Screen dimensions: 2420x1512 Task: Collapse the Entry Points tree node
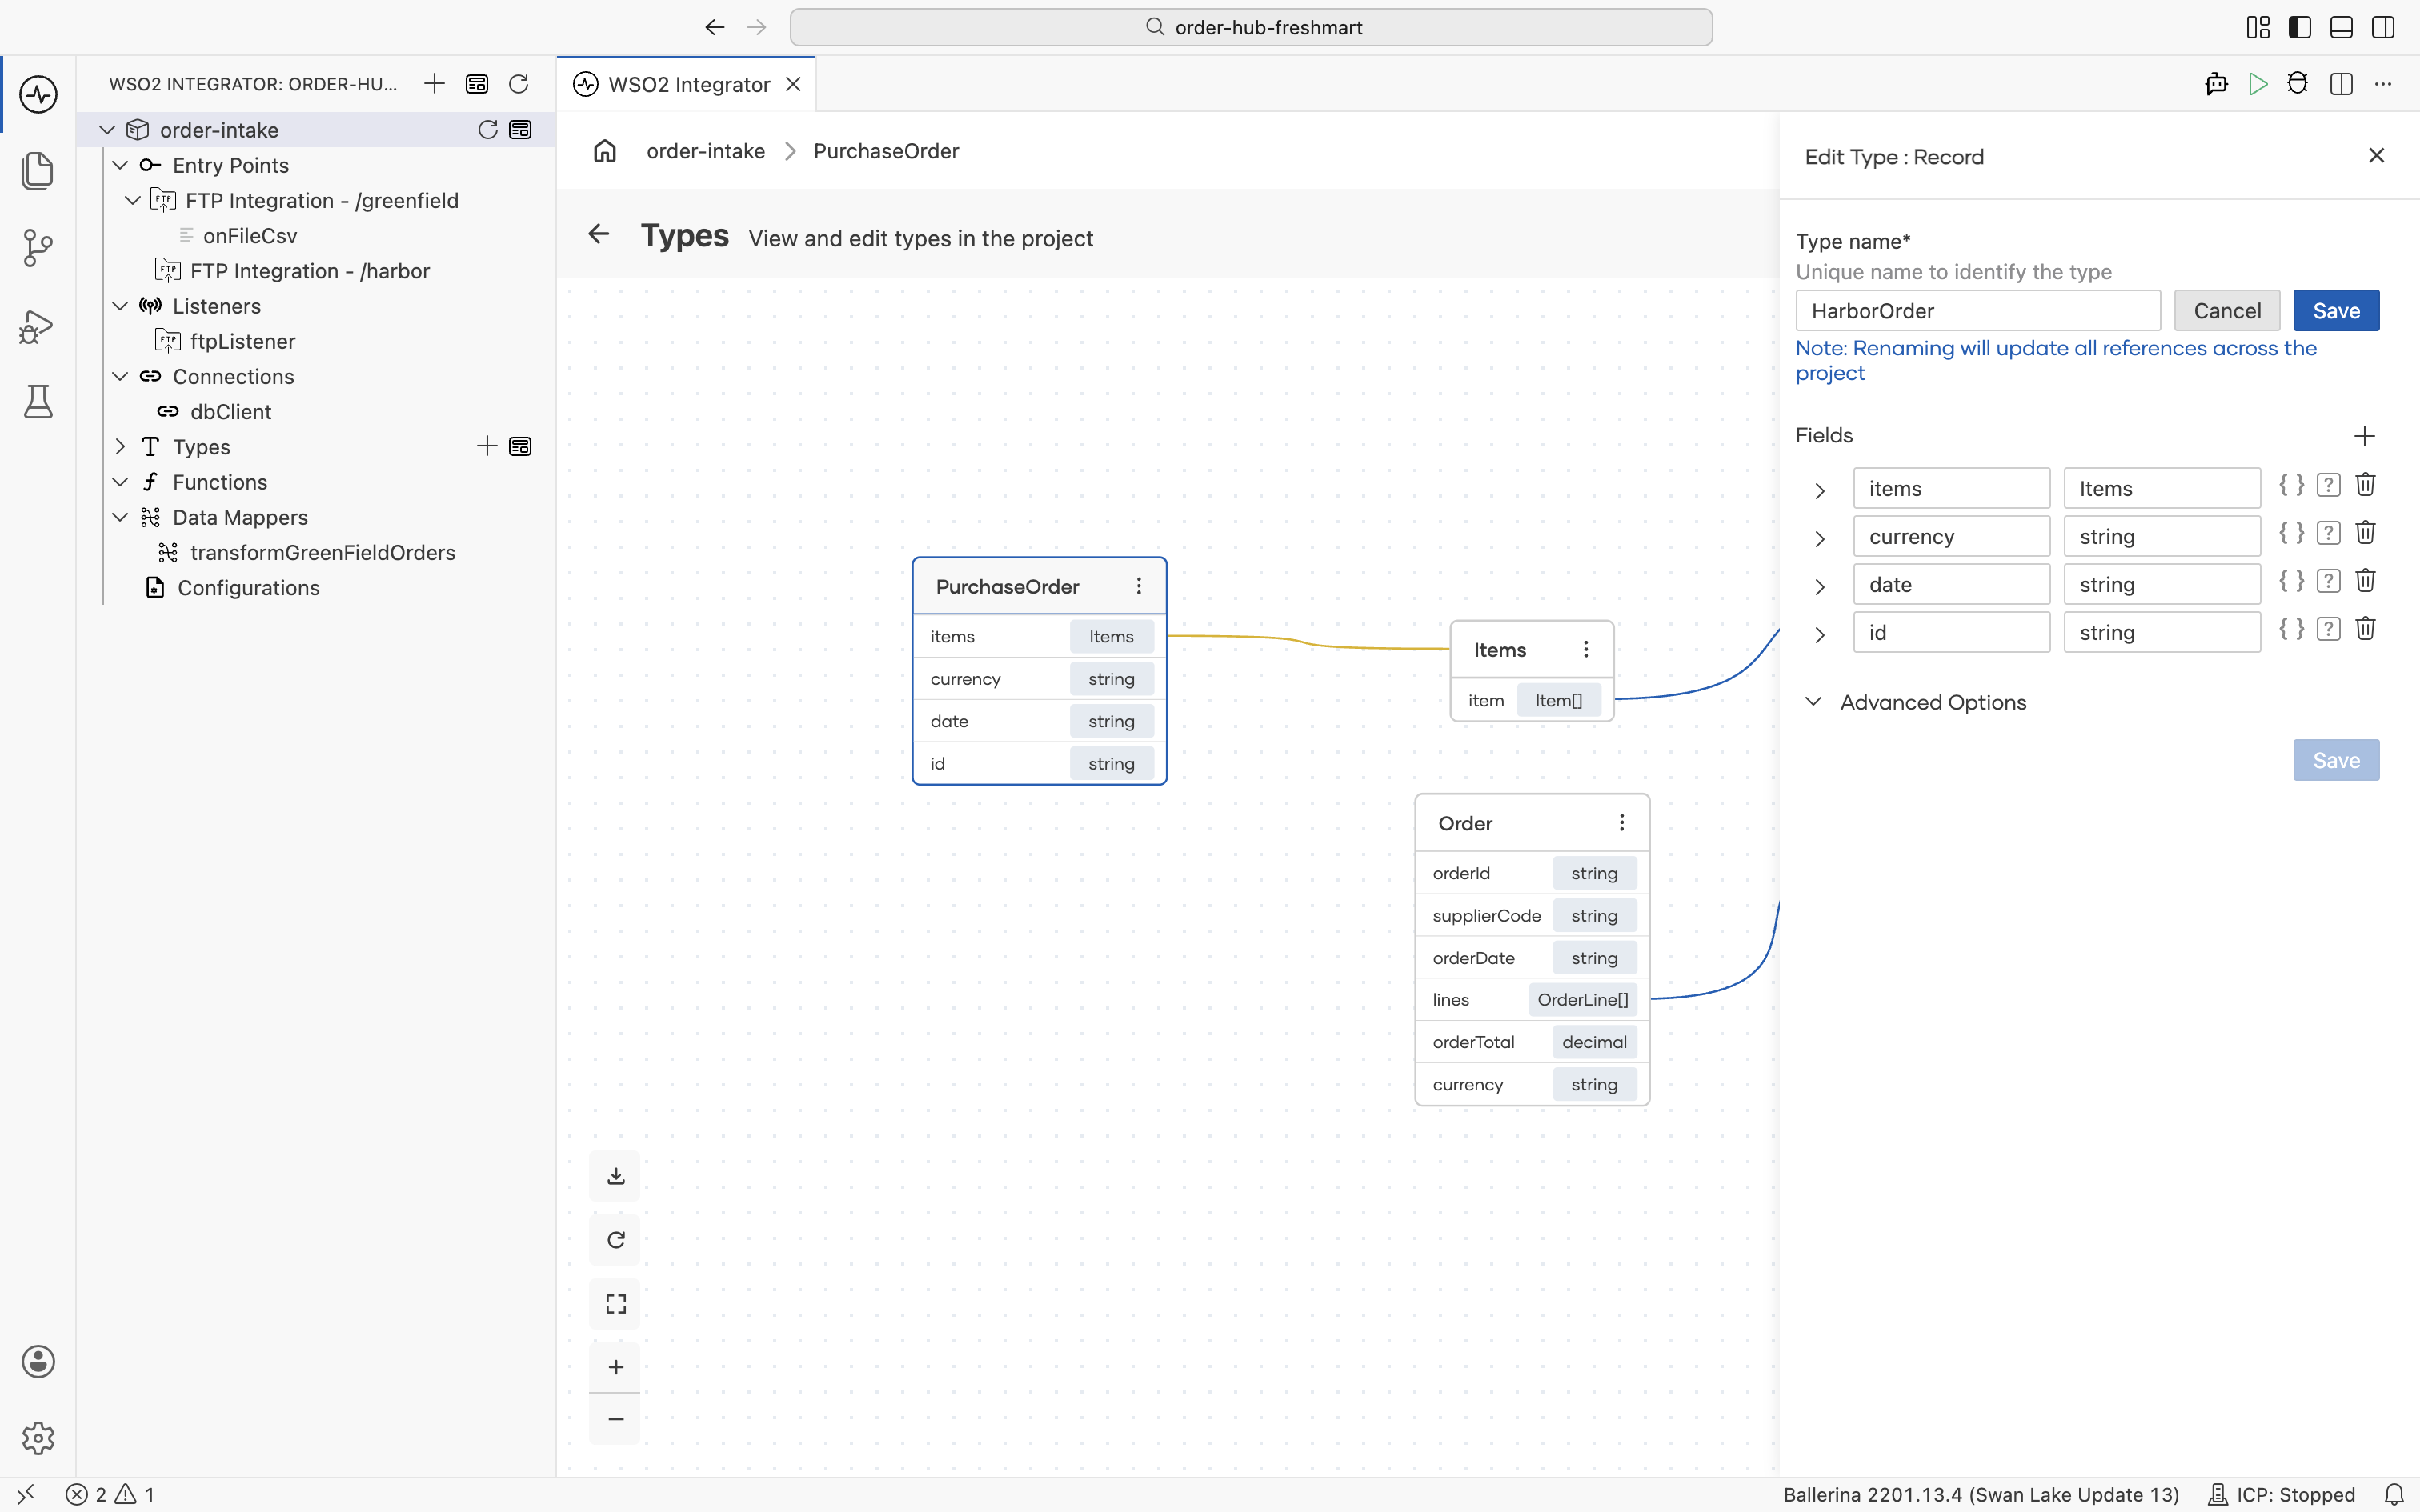120,165
